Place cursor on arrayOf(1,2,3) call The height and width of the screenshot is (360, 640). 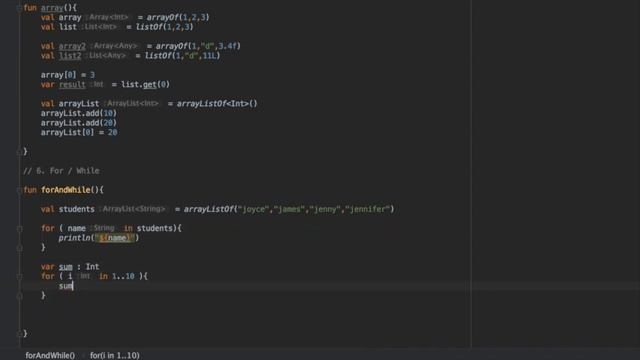coord(178,18)
